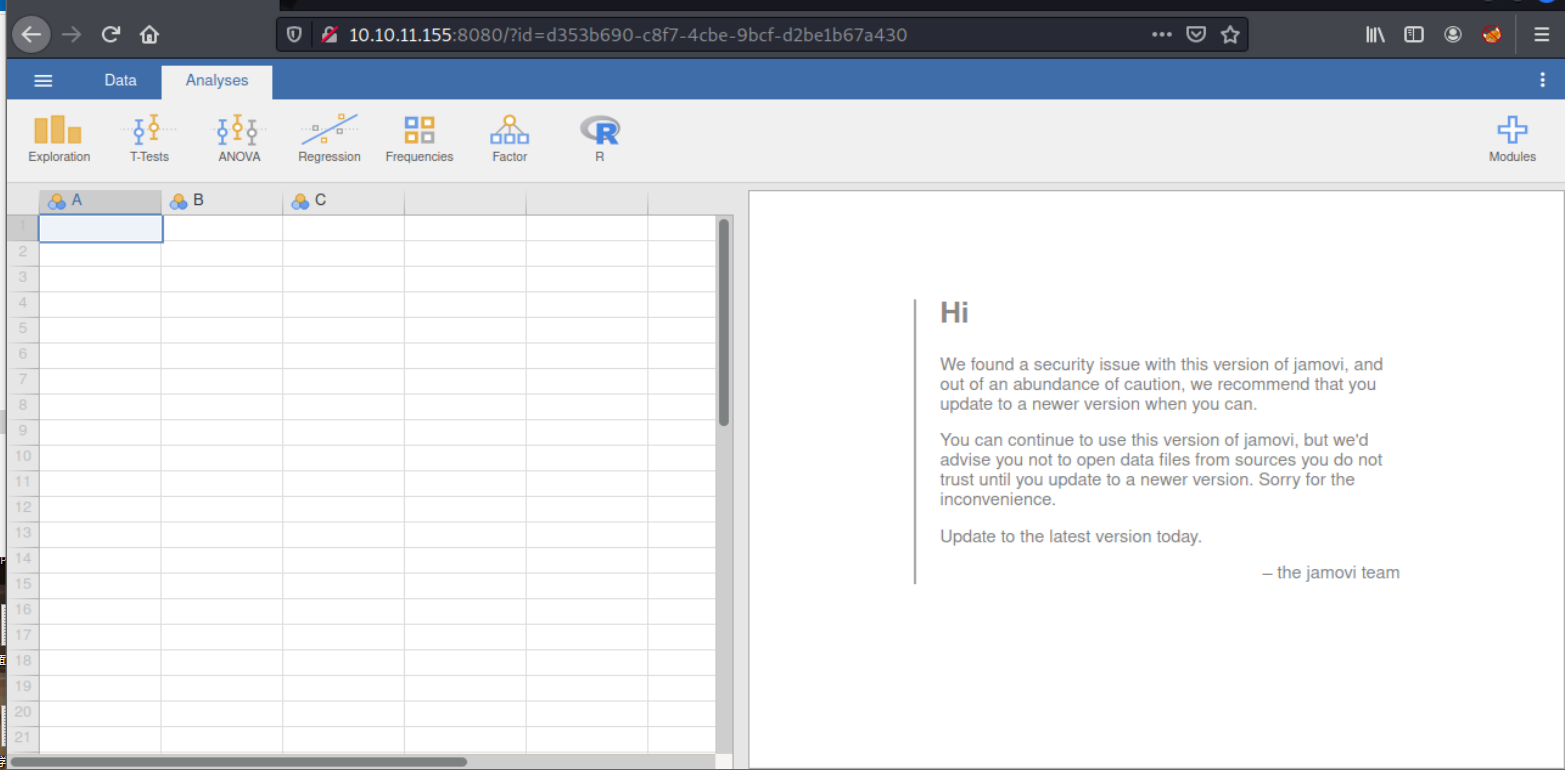Select column A header
Screen dimensions: 1565x770
point(100,201)
